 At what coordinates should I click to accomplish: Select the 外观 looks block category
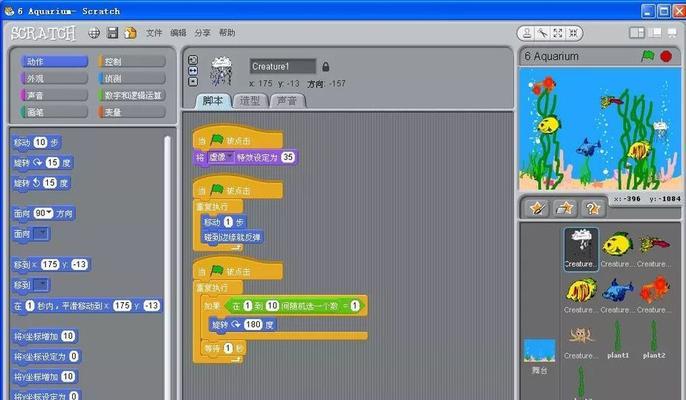pos(54,79)
